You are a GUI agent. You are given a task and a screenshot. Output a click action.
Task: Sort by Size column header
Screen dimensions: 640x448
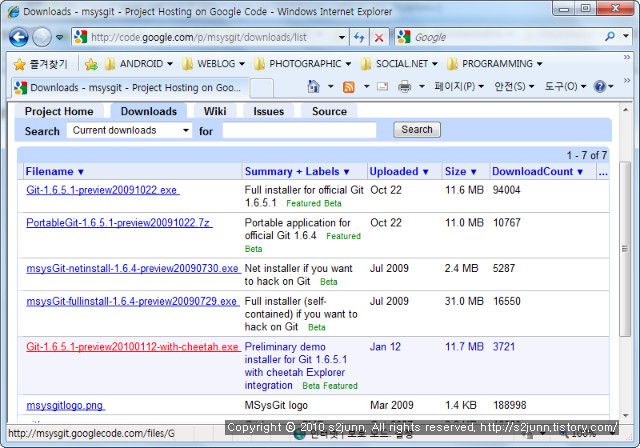coord(460,172)
